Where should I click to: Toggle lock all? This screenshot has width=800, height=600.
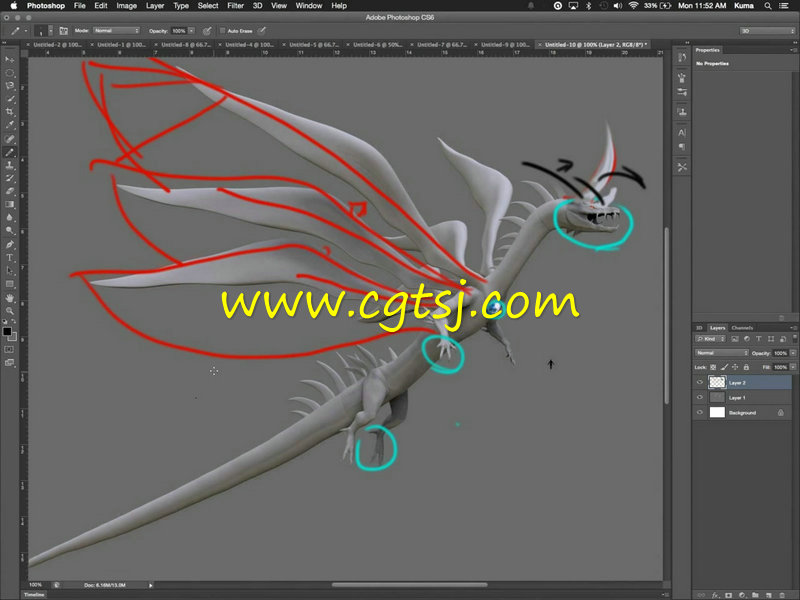(746, 367)
